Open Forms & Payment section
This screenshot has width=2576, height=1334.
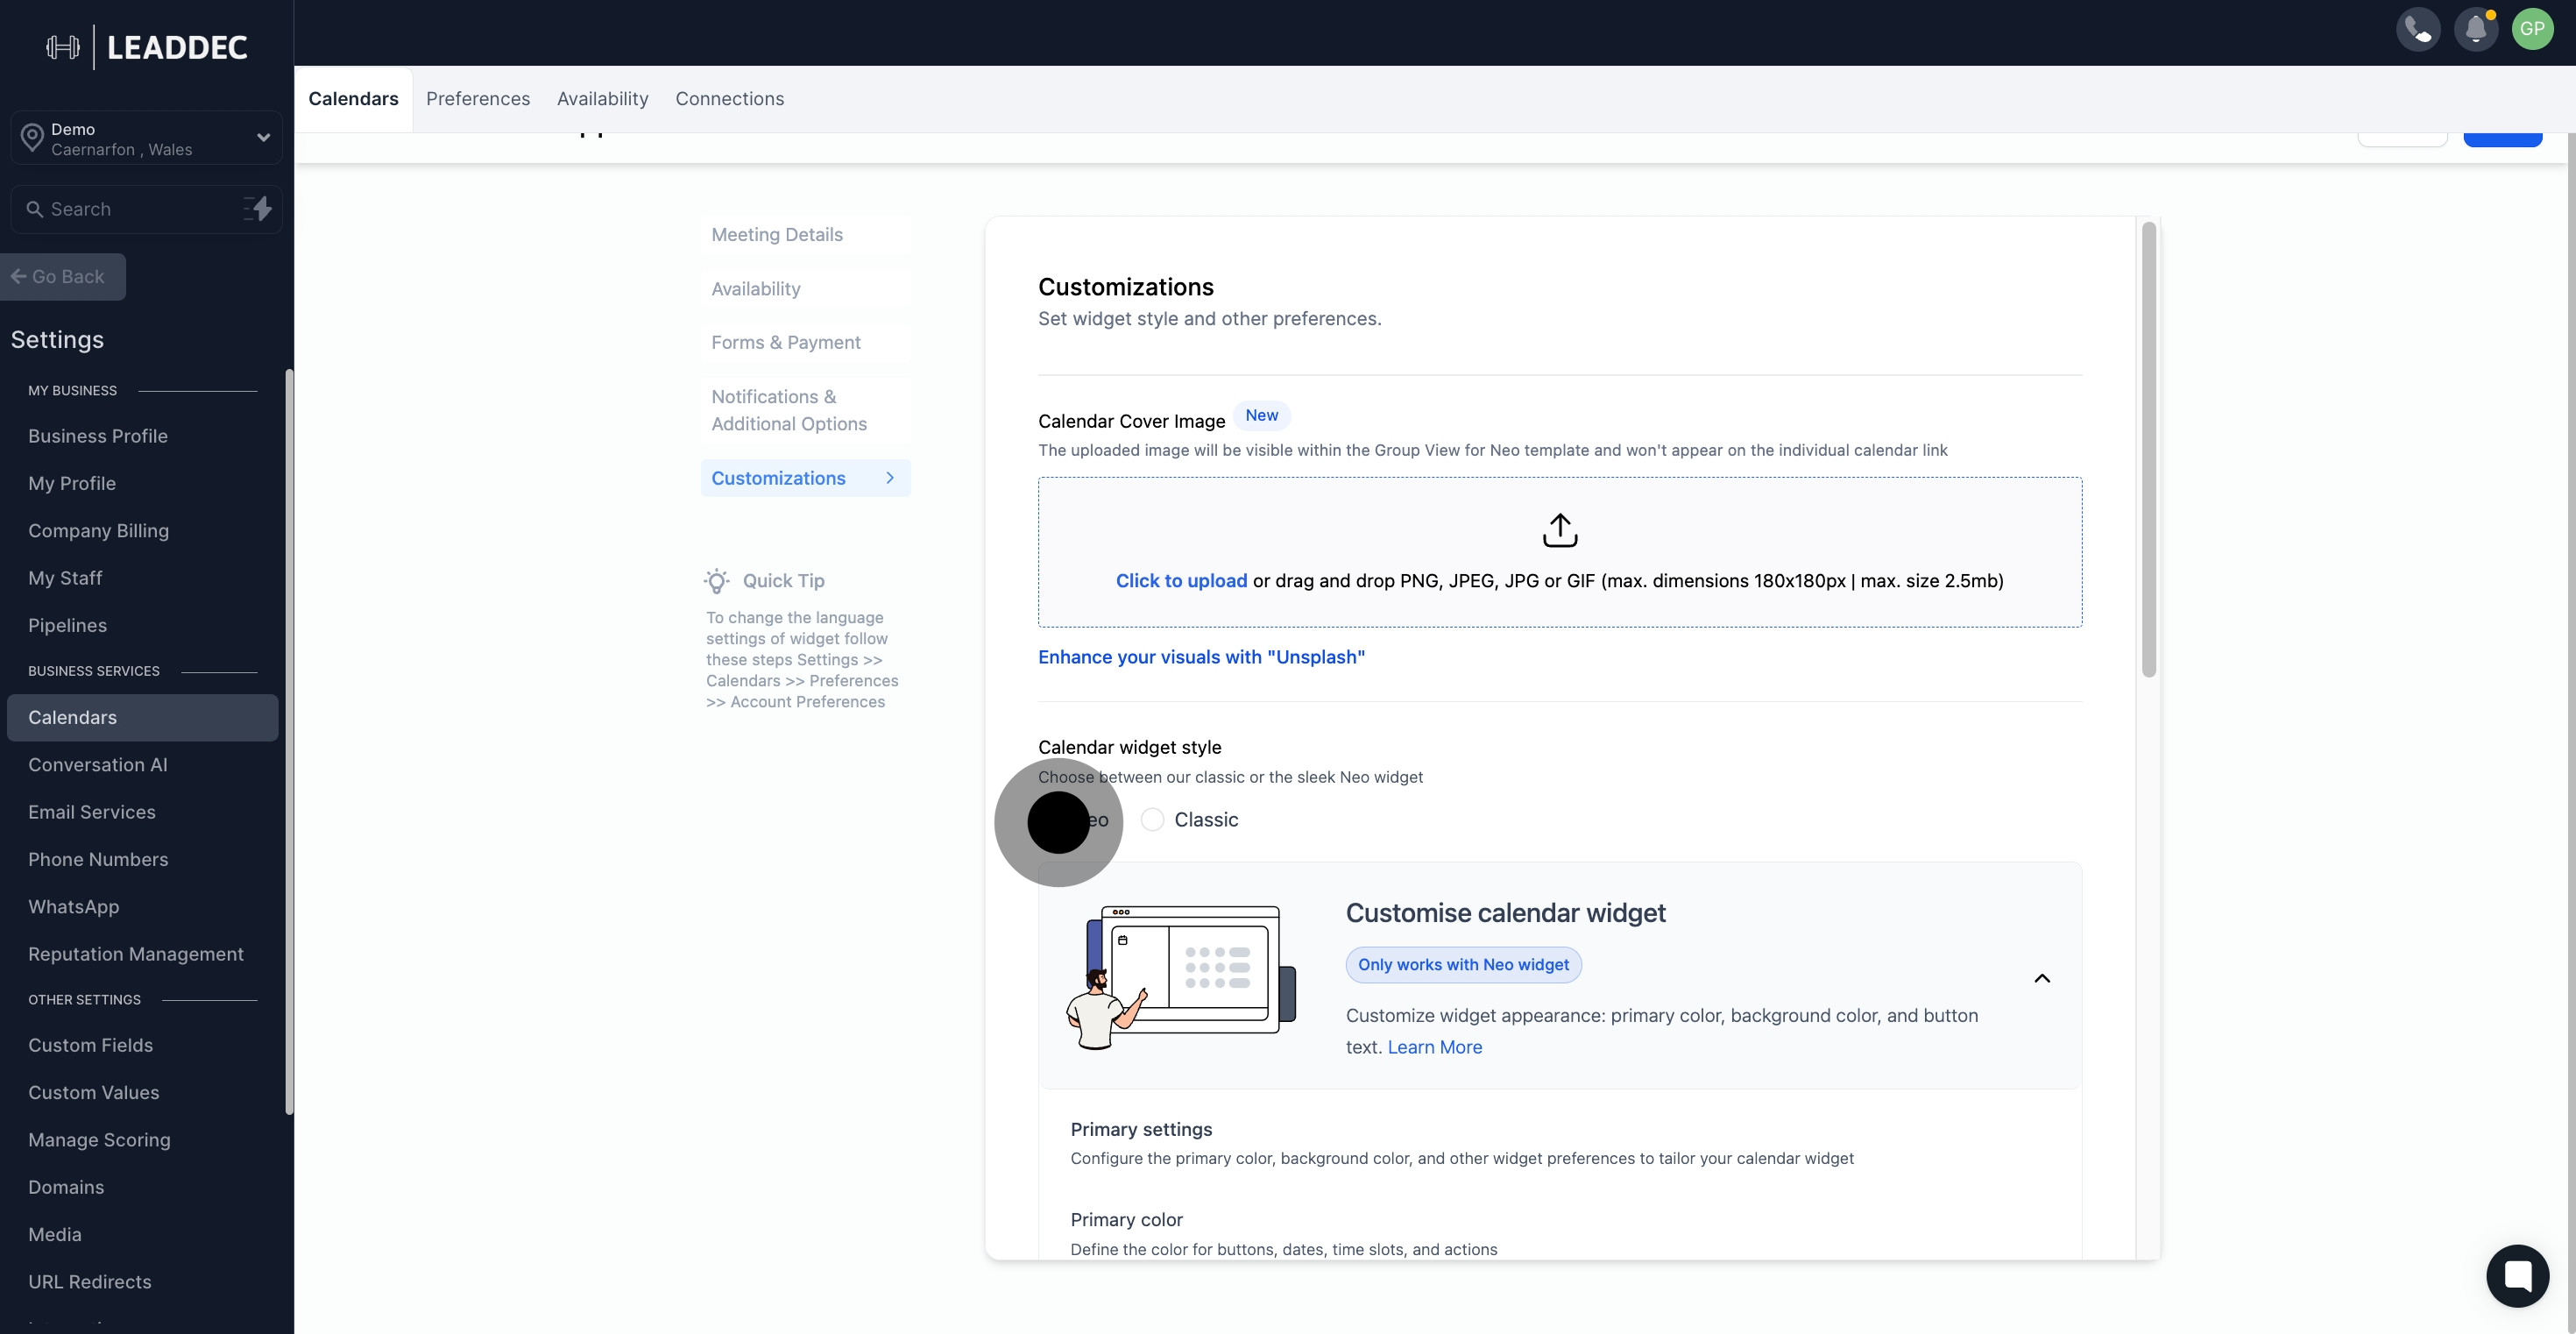(805, 343)
